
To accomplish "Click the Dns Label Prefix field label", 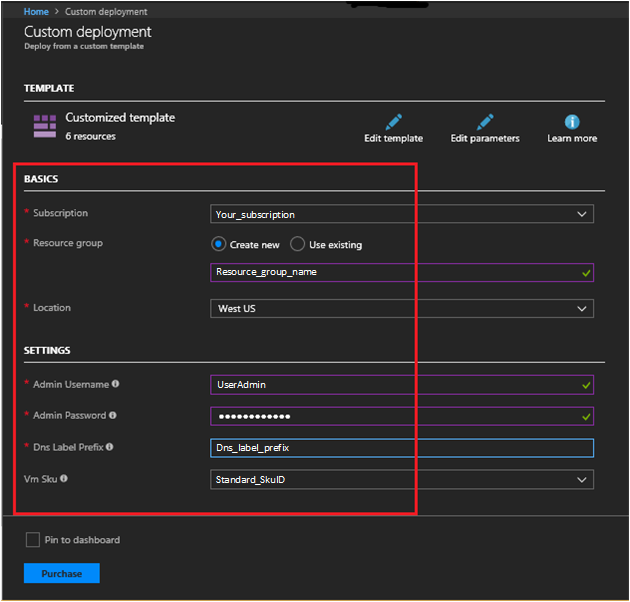I will click(68, 447).
